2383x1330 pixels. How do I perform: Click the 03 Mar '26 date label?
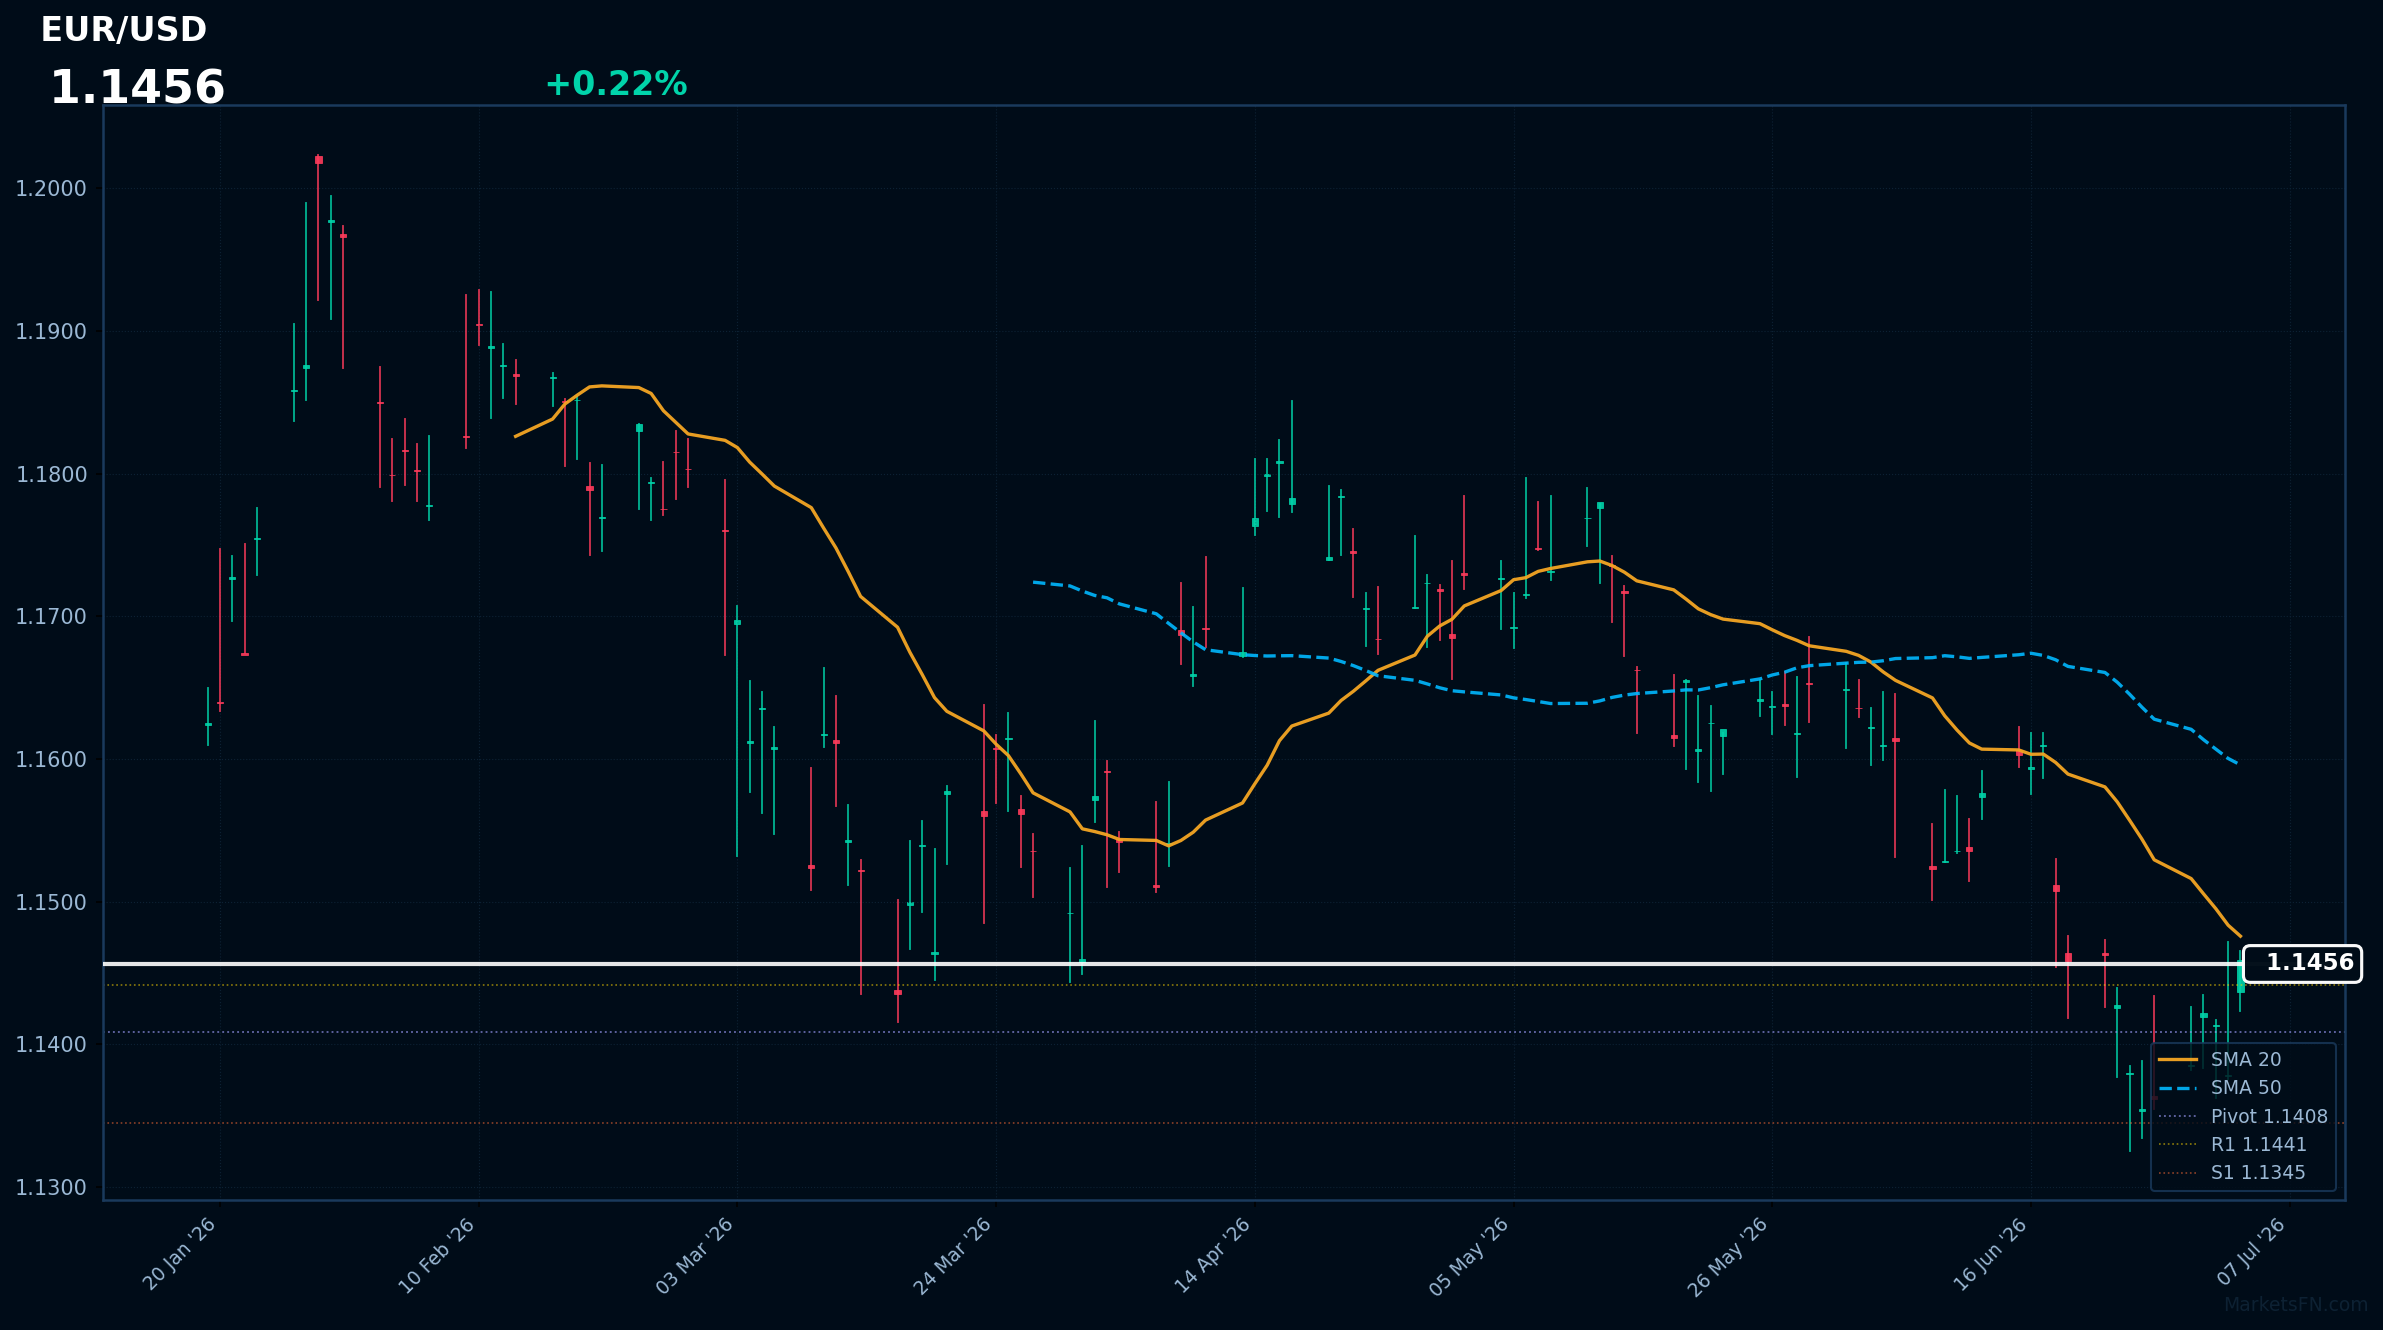pos(695,1255)
